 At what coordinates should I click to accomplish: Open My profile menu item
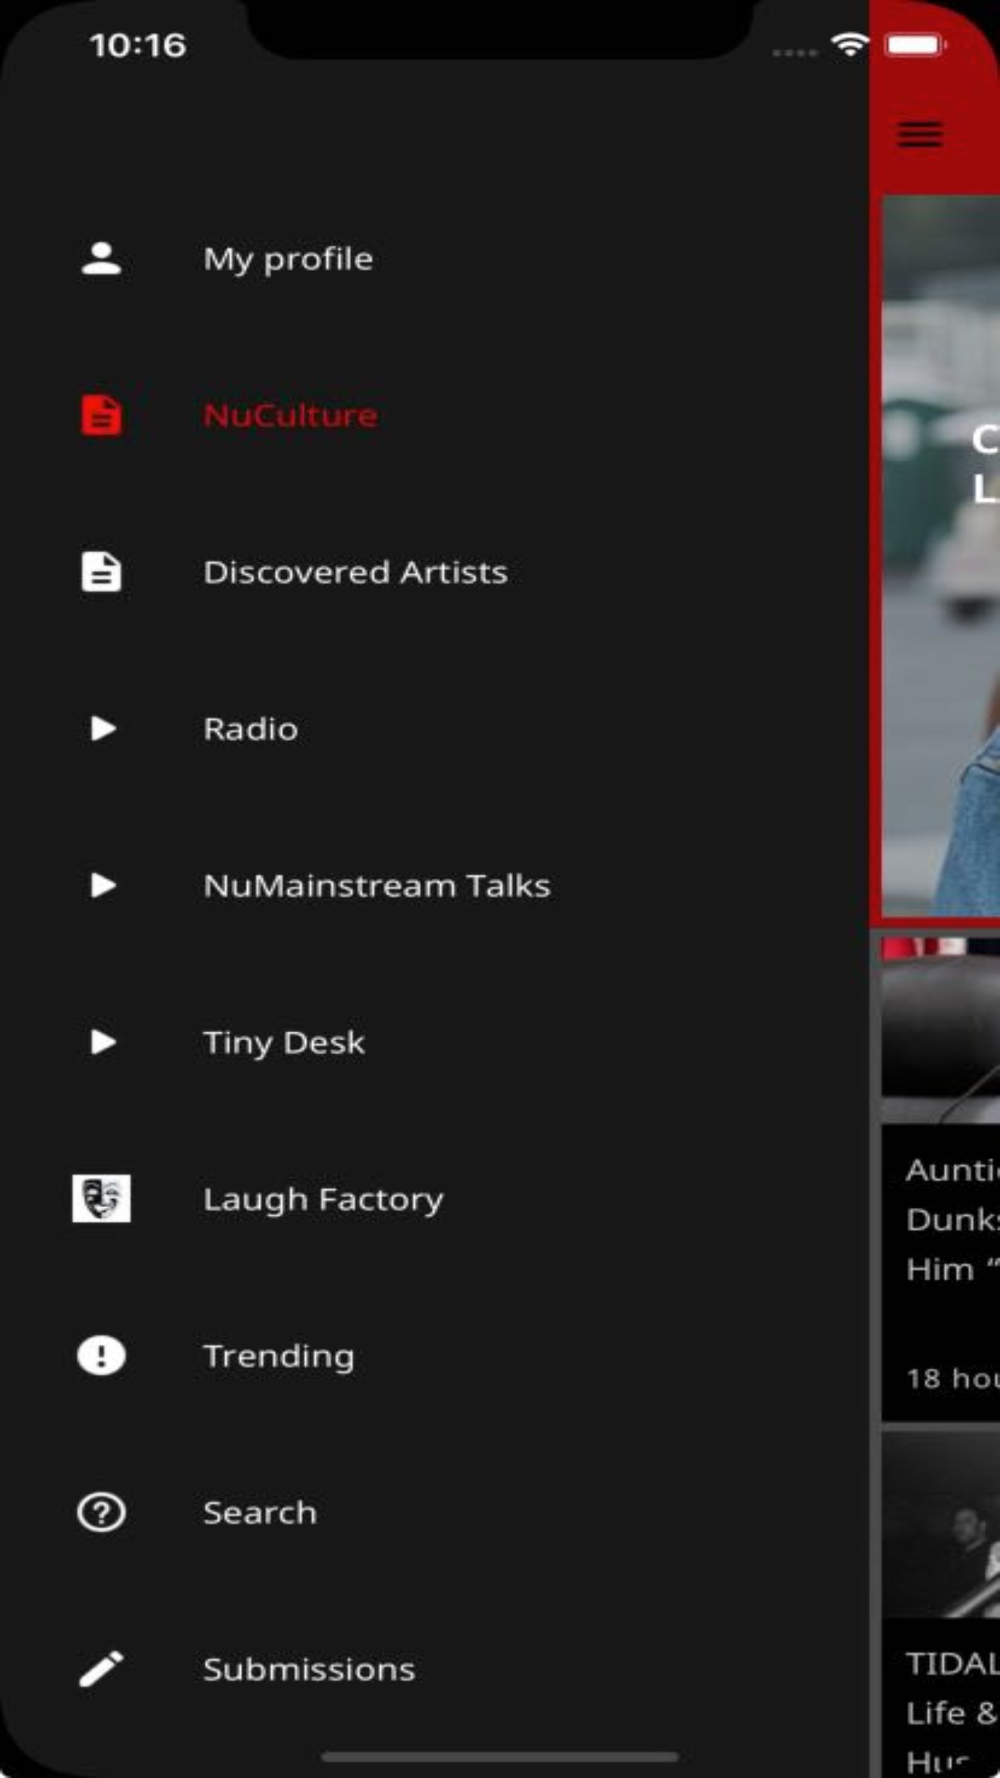[x=434, y=259]
